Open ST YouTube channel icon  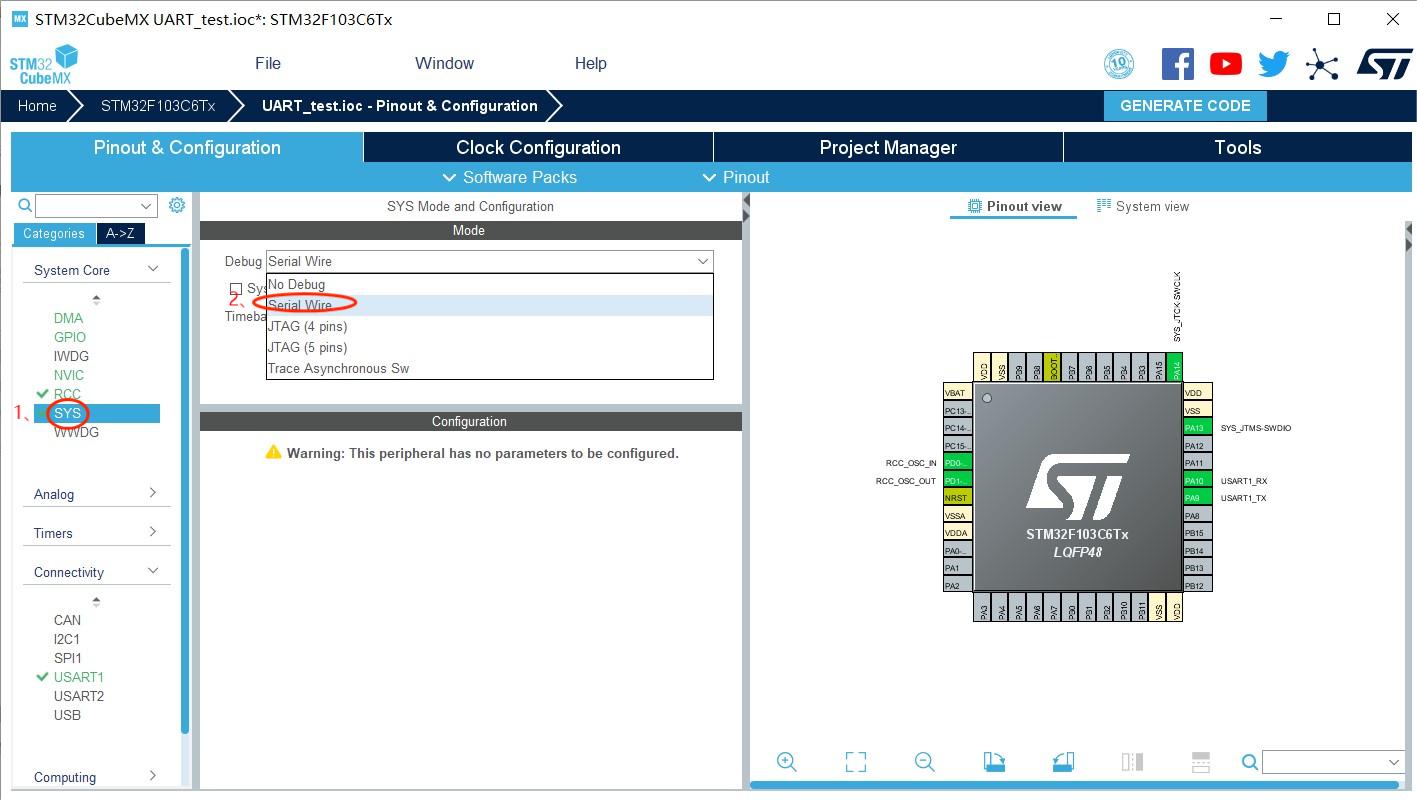click(1225, 64)
